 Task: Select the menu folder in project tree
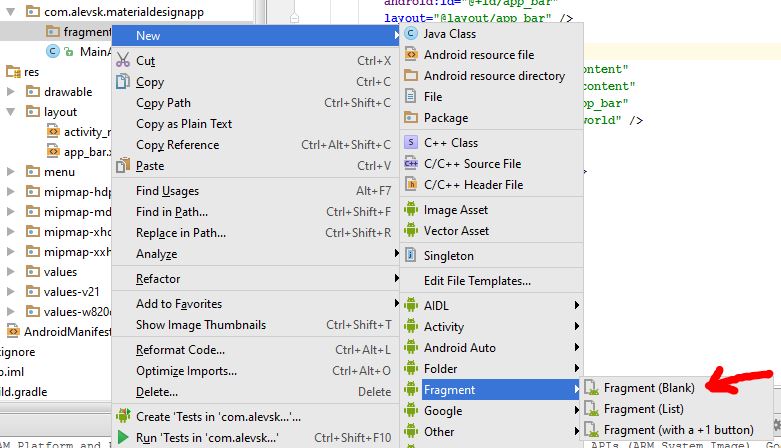(59, 172)
